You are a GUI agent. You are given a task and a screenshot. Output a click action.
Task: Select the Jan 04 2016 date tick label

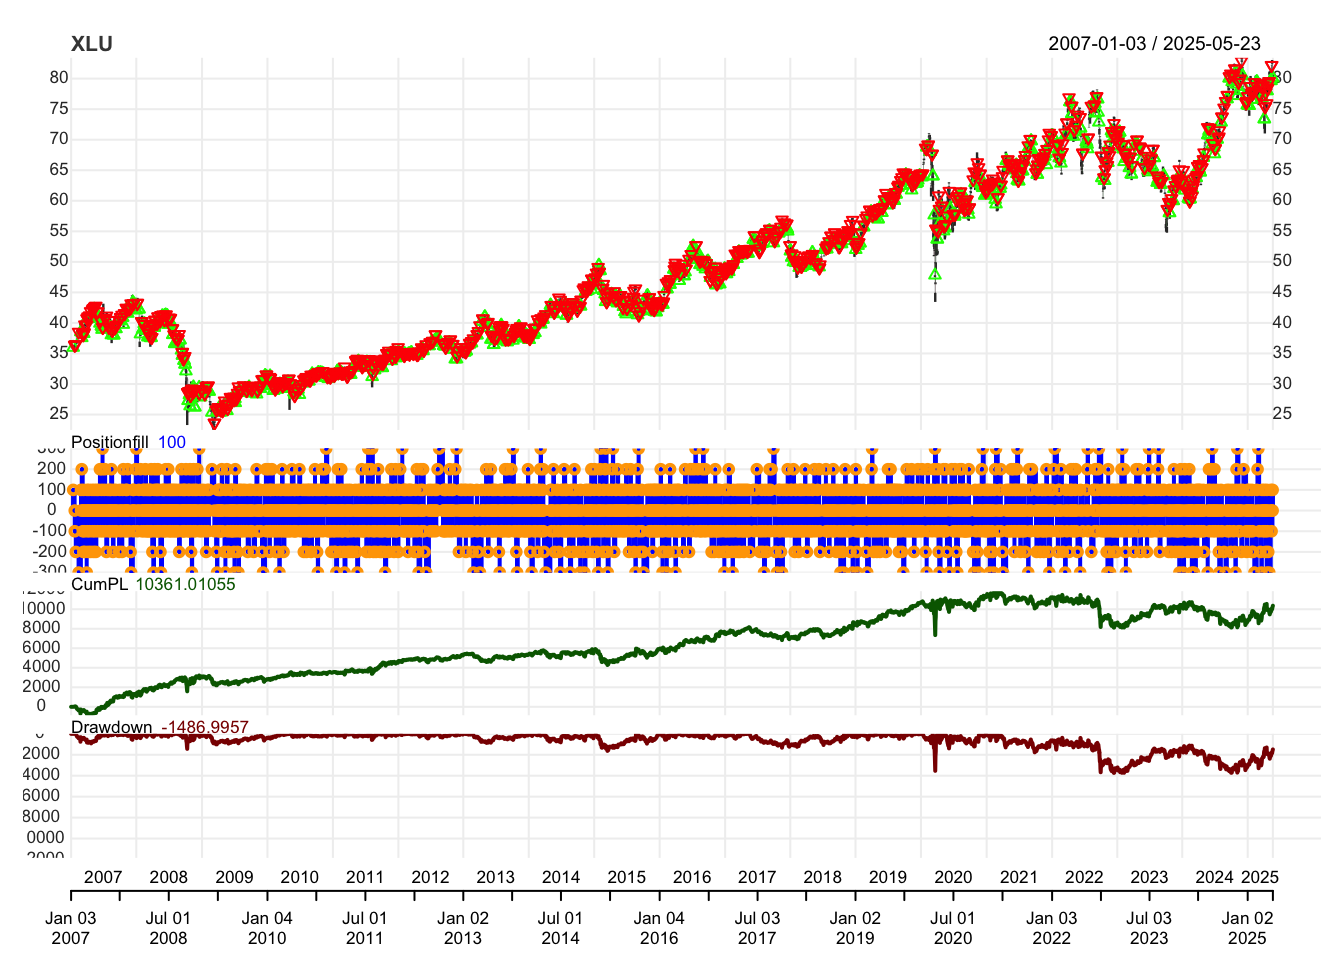point(659,928)
